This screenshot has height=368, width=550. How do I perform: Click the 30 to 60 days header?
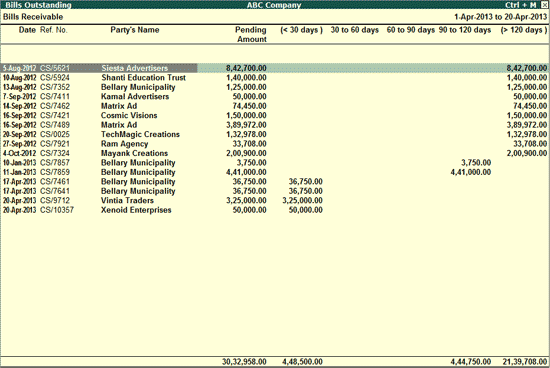355,30
